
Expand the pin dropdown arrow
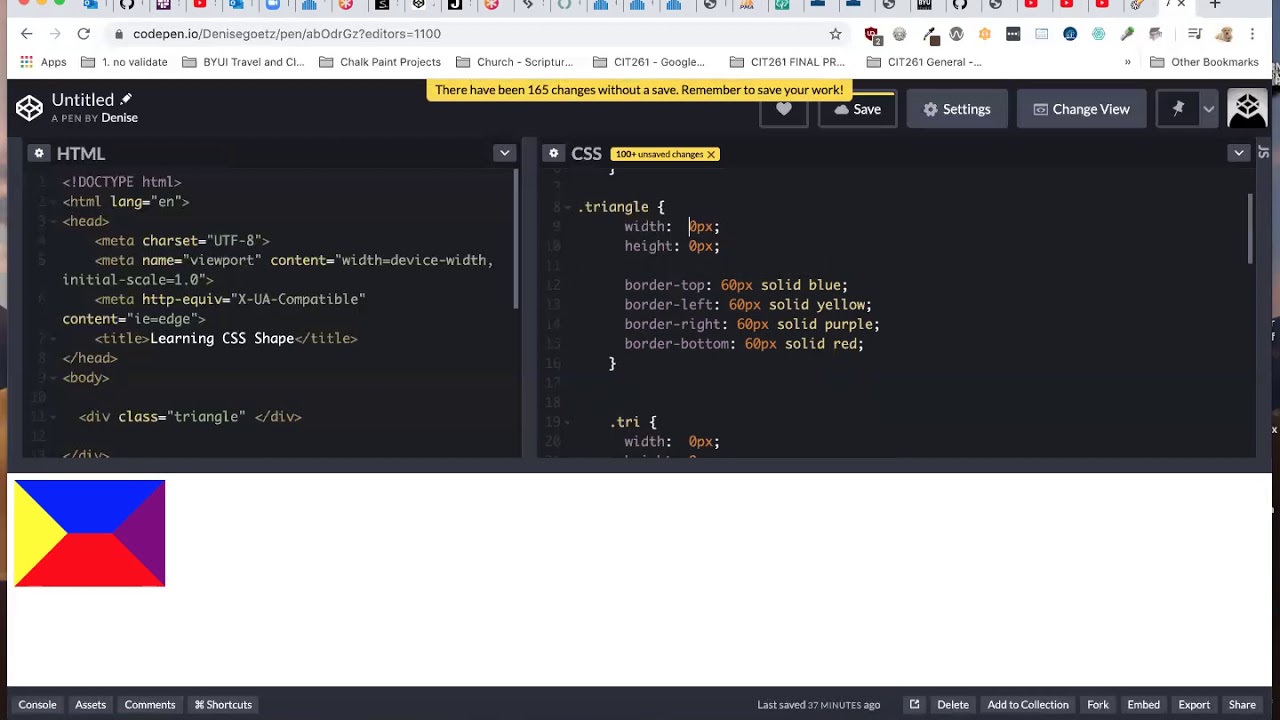point(1209,109)
